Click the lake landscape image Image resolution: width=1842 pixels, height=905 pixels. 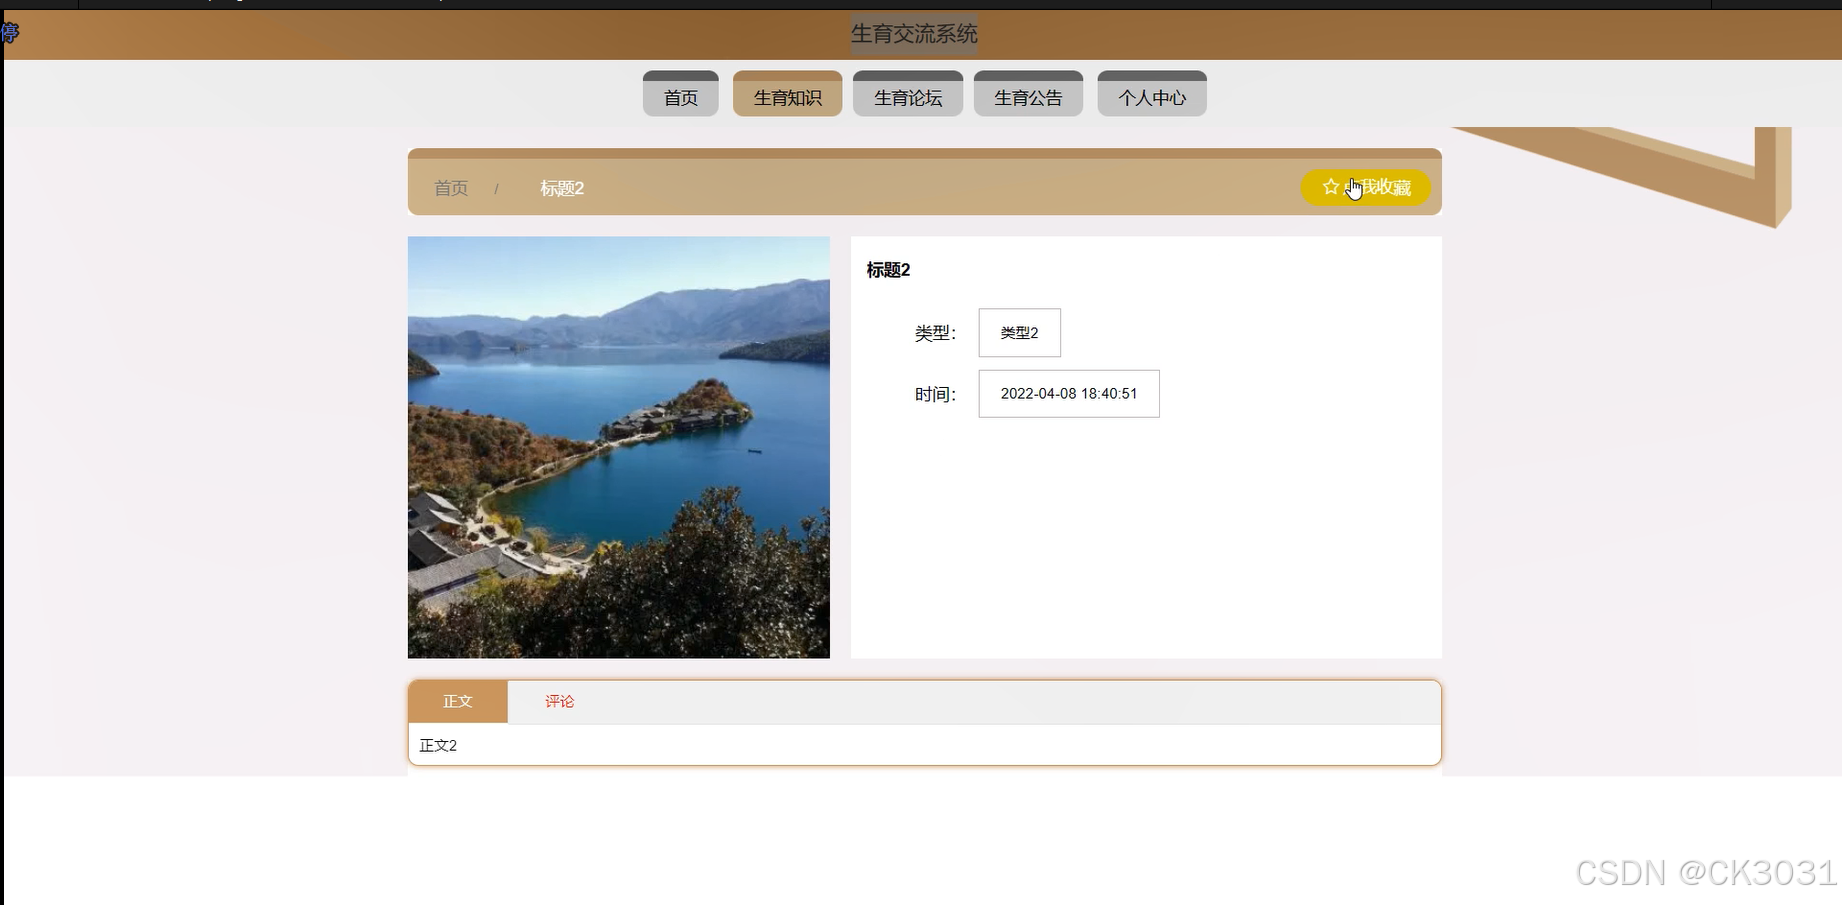pyautogui.click(x=619, y=447)
